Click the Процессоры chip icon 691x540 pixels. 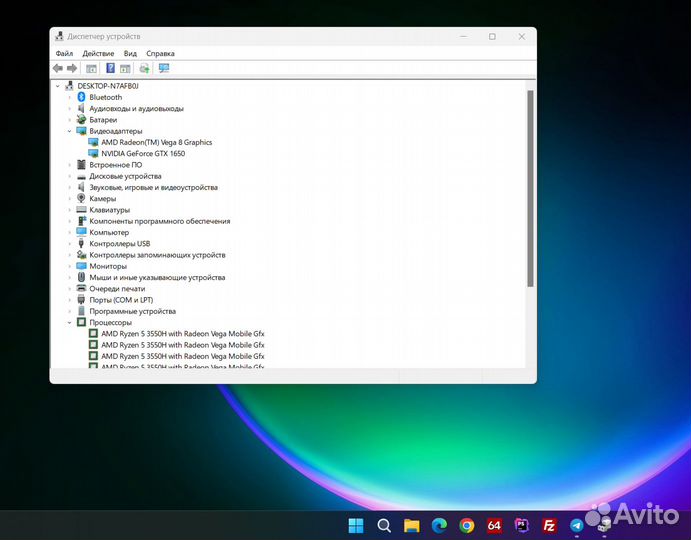coord(81,322)
